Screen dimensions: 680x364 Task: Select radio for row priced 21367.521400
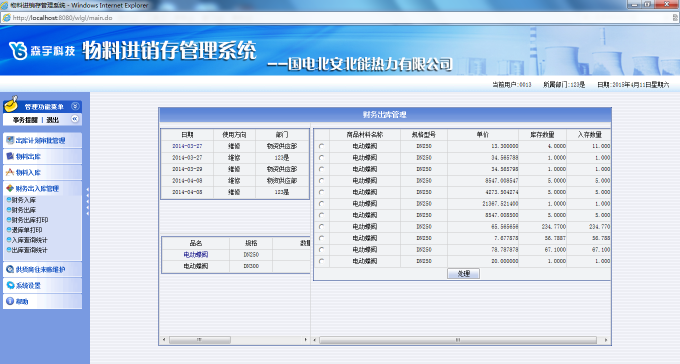[x=321, y=203]
